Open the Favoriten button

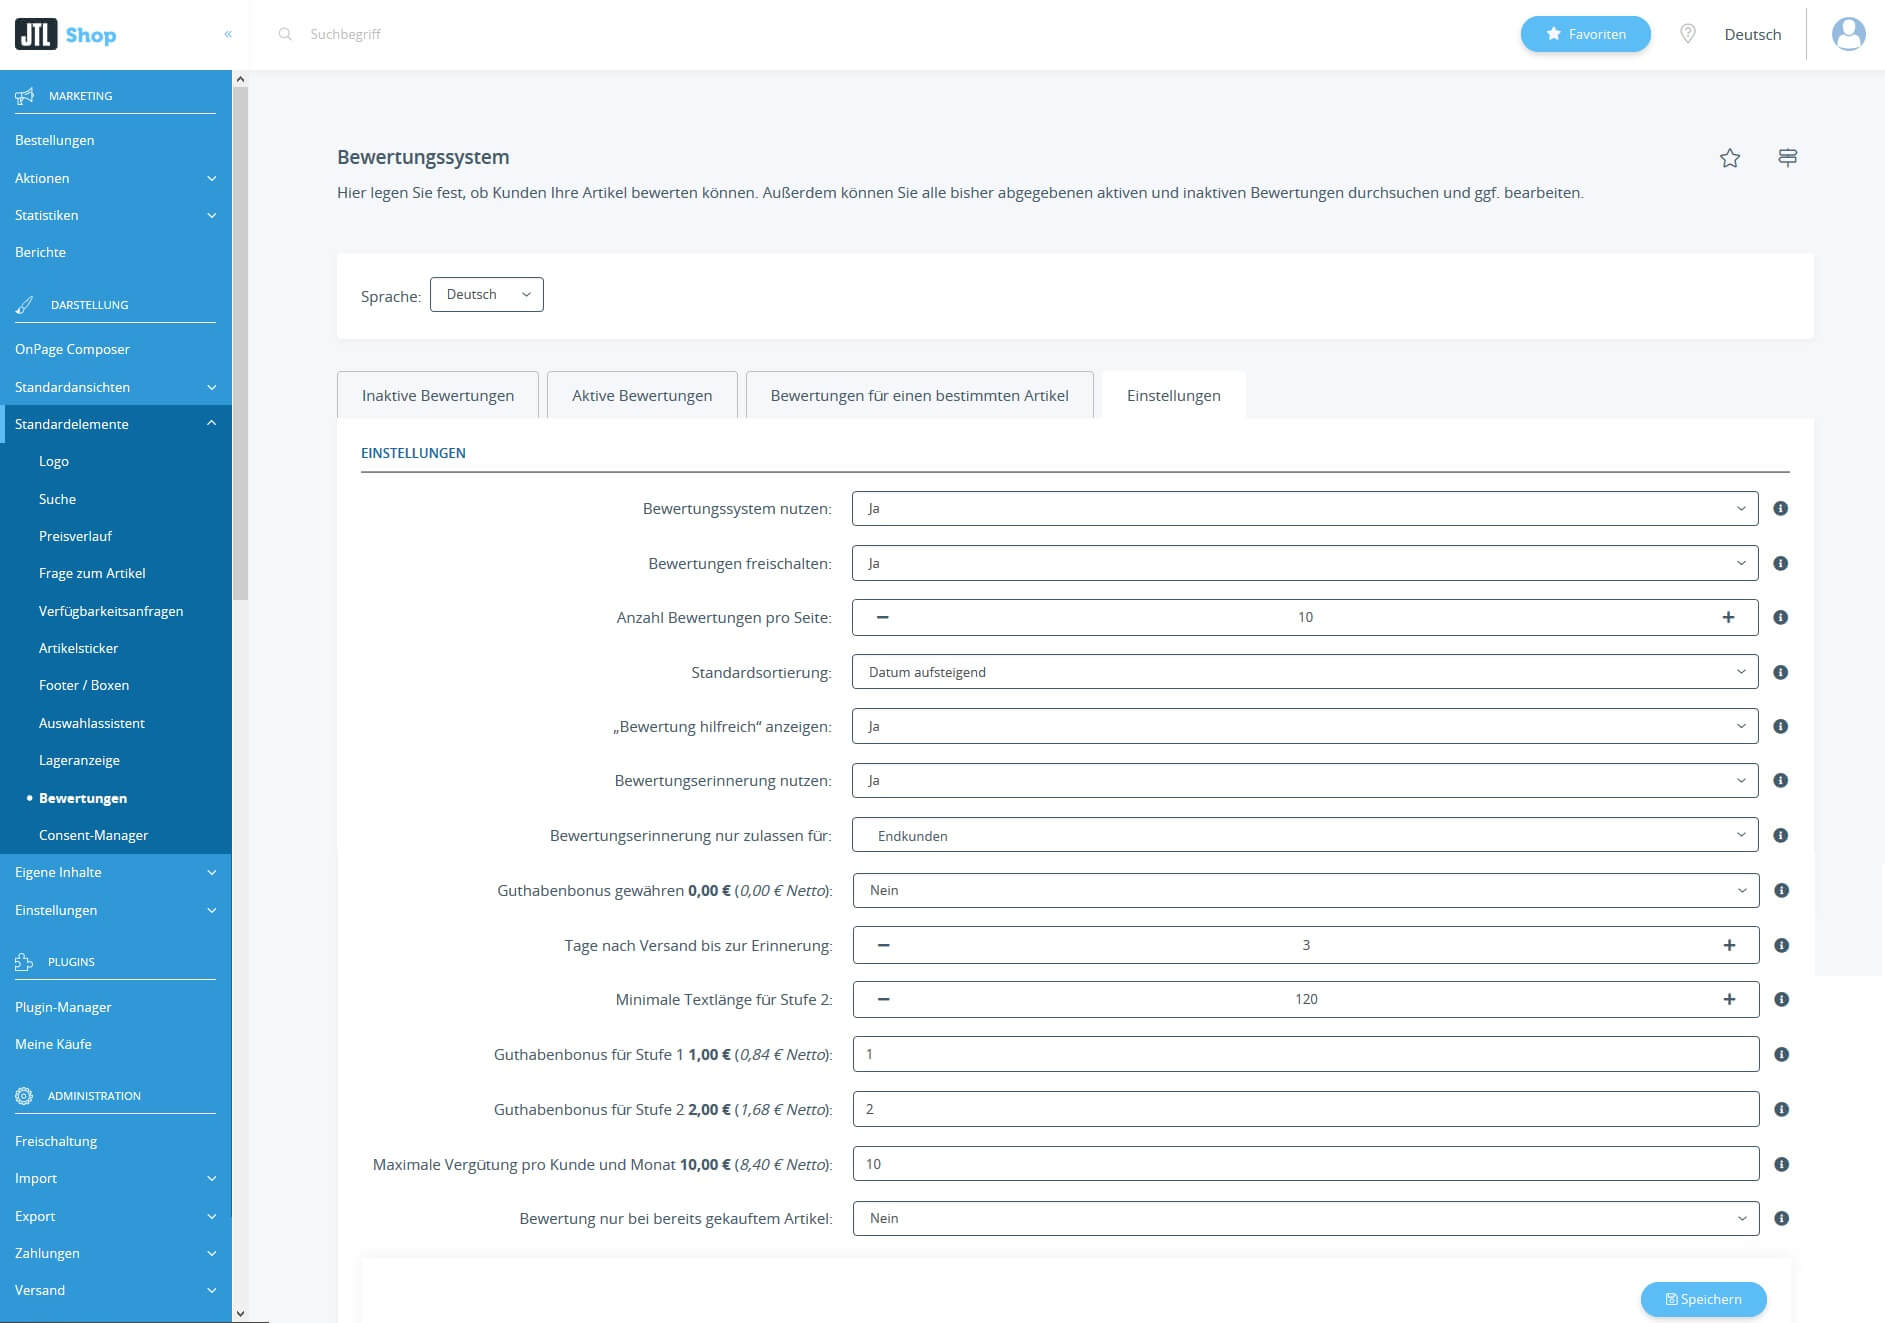pos(1585,34)
